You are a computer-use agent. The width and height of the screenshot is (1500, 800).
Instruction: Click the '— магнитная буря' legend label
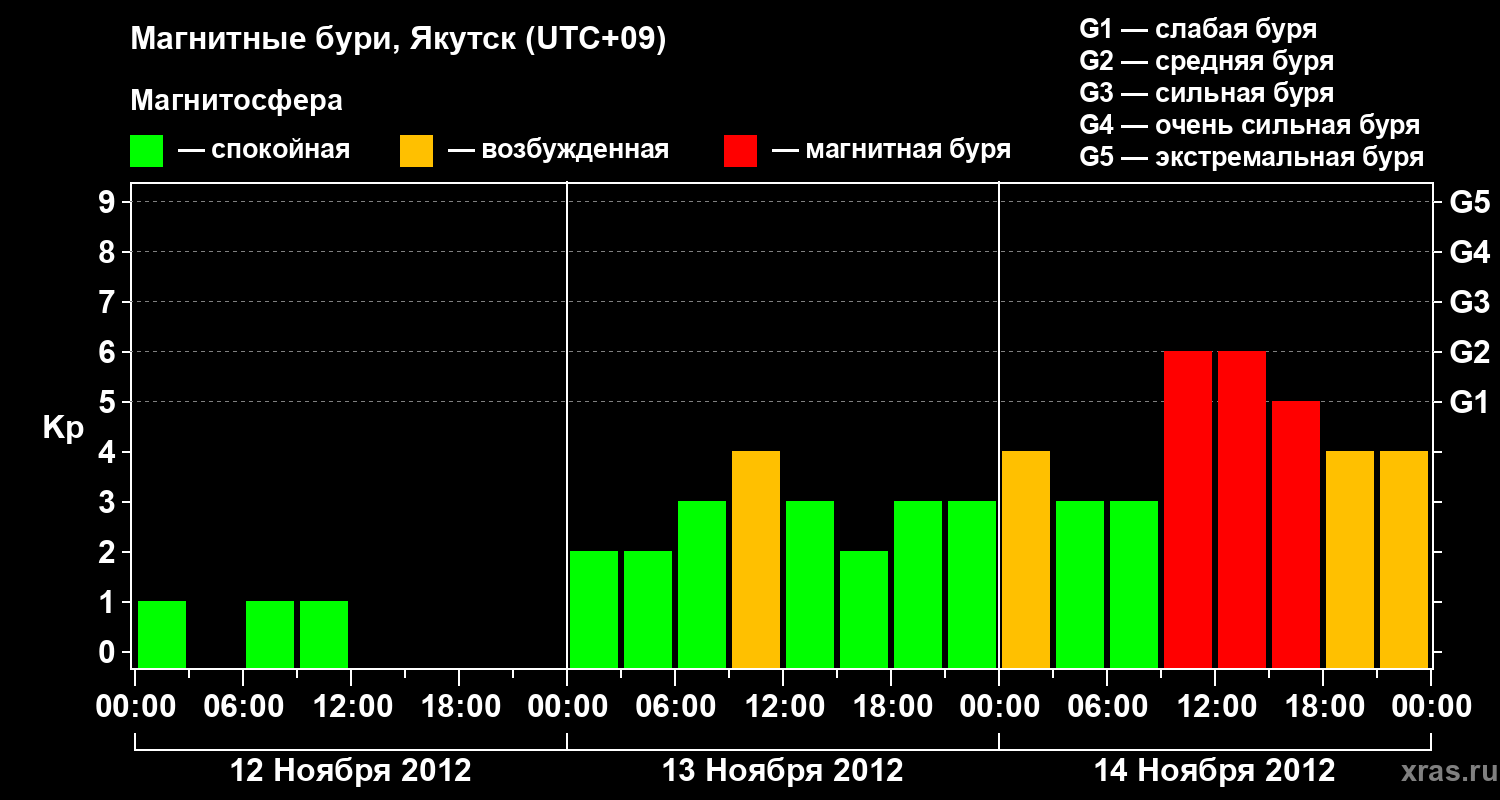891,151
